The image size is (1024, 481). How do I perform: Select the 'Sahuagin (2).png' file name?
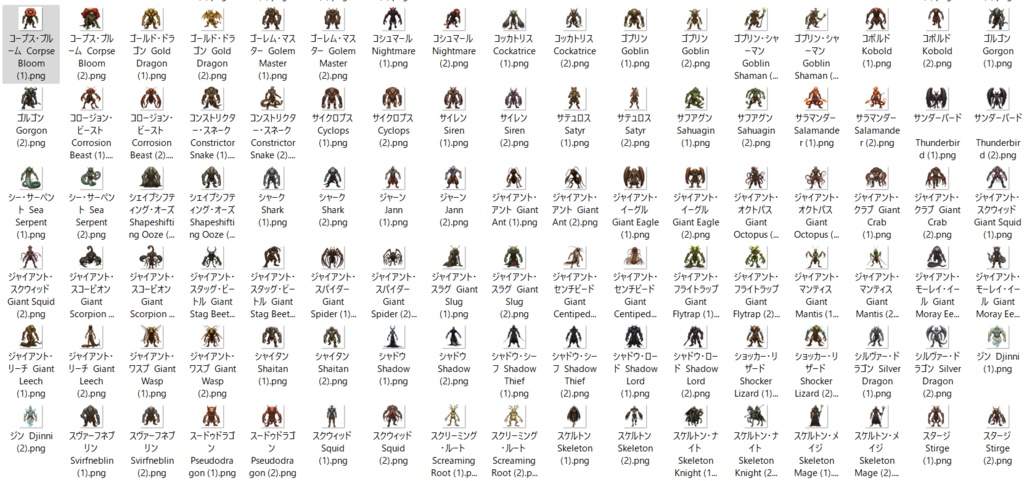coord(756,131)
